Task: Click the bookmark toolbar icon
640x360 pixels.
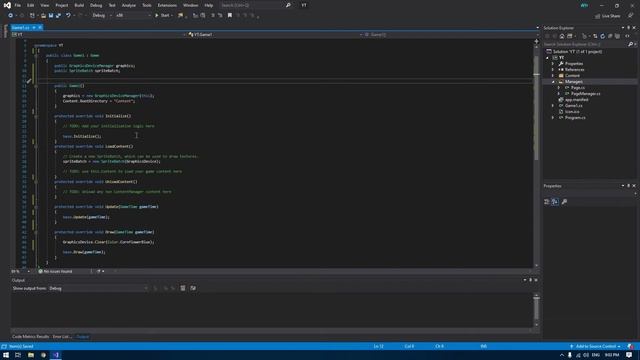Action: (x=230, y=16)
